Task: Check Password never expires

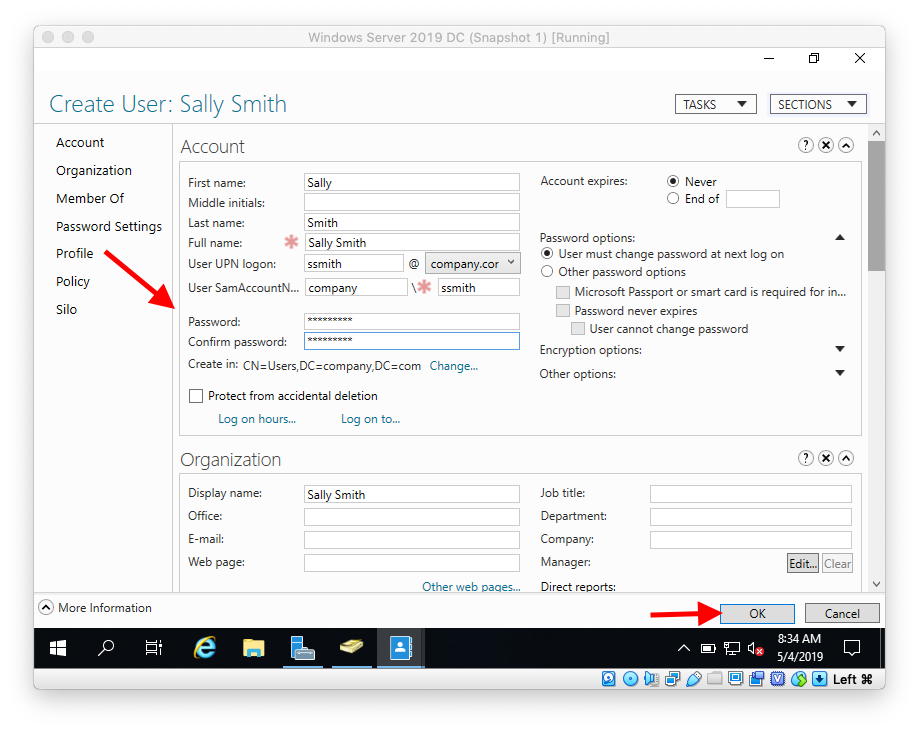Action: click(x=563, y=310)
